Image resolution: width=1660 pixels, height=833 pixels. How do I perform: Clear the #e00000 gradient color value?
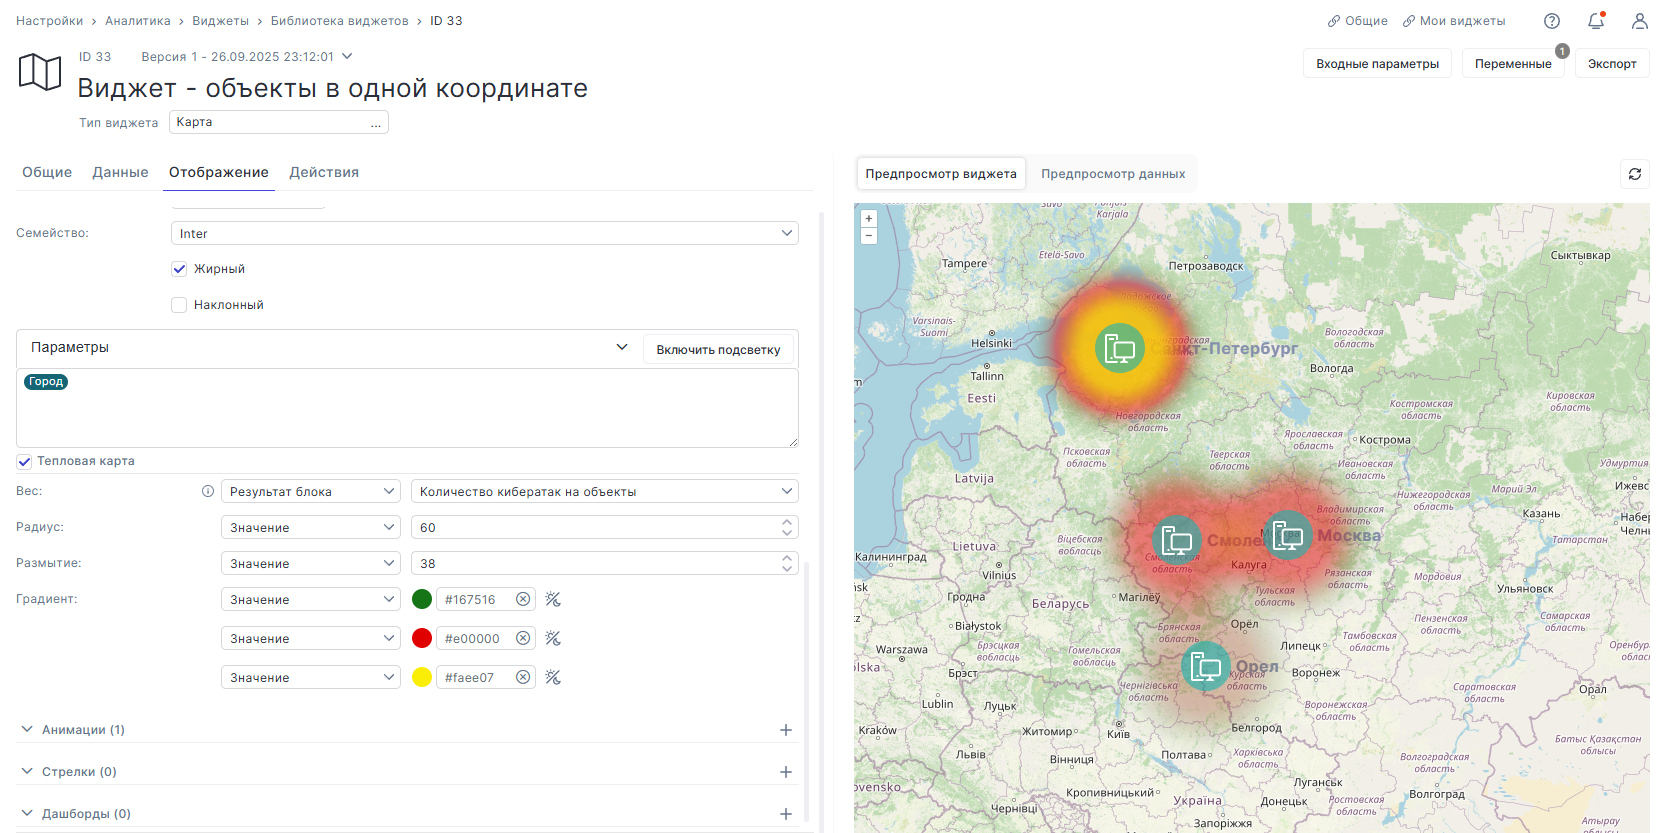click(523, 638)
